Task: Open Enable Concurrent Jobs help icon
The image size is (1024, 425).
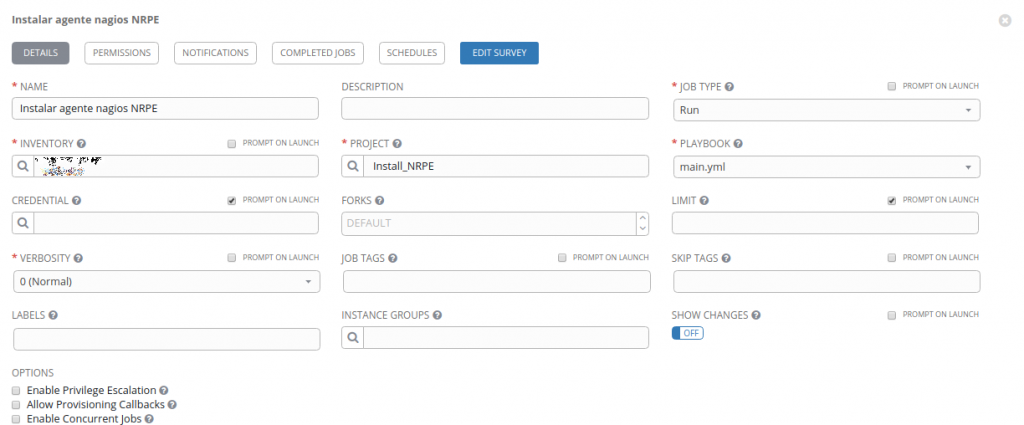Action: coord(149,419)
